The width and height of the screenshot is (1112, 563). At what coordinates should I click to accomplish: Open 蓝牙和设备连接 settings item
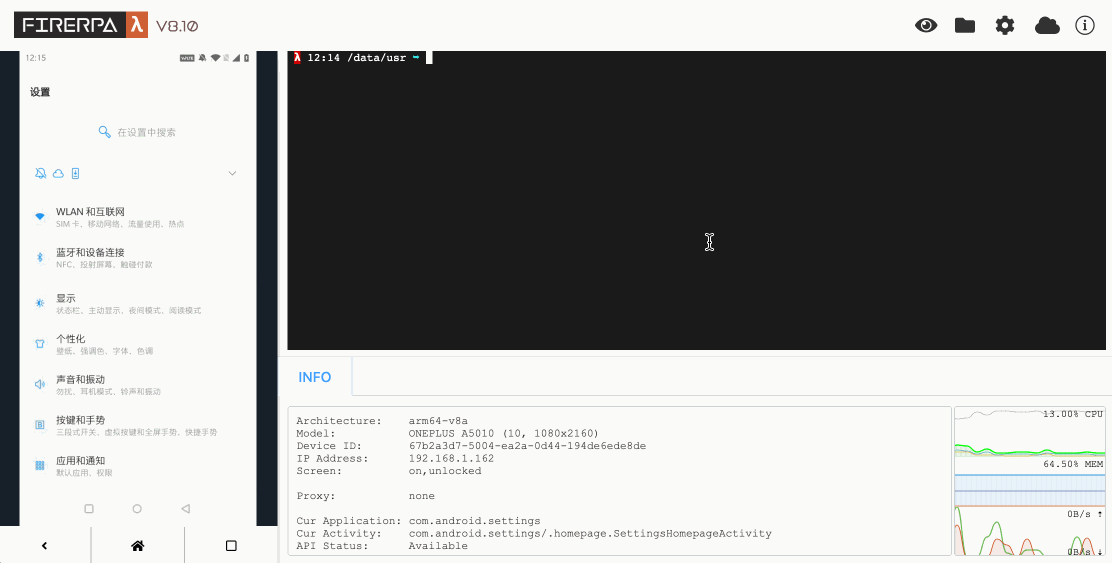click(120, 258)
